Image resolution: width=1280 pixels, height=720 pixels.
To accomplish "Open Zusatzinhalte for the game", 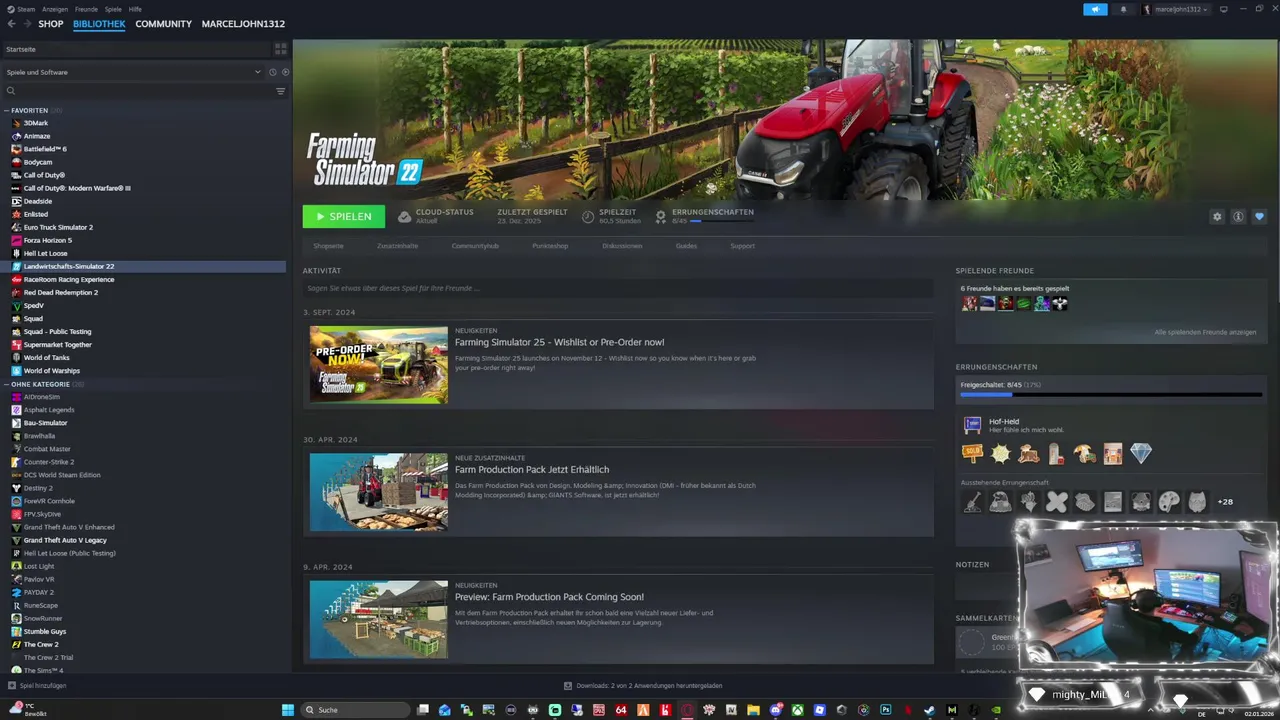I will coord(397,246).
